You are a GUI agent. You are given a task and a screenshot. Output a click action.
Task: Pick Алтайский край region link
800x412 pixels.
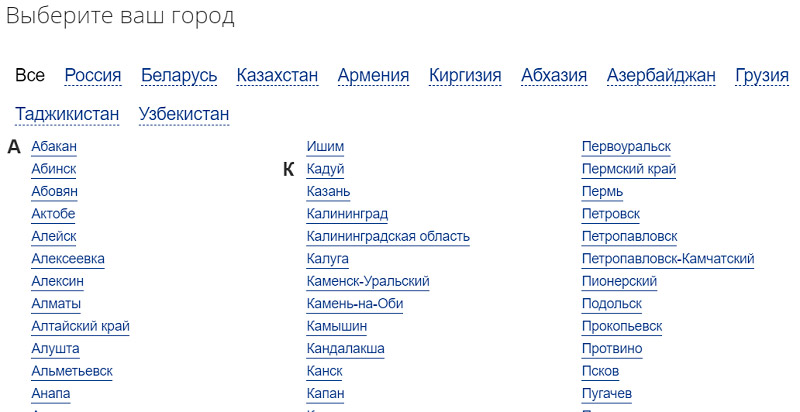pyautogui.click(x=81, y=326)
